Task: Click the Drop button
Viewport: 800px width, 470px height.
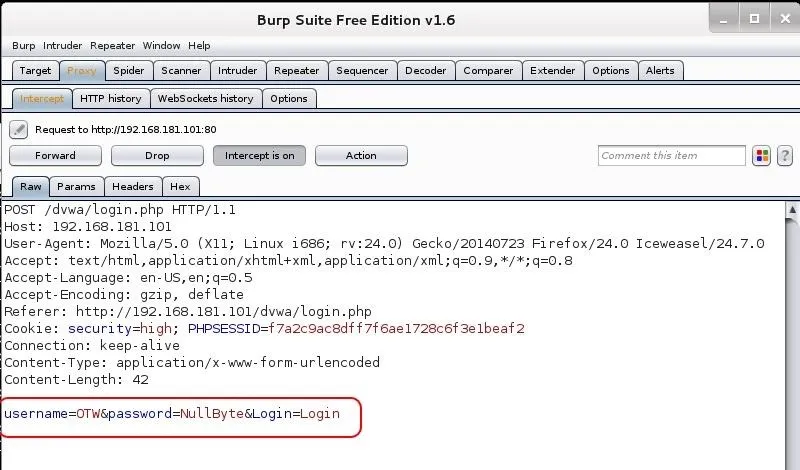Action: tap(157, 156)
